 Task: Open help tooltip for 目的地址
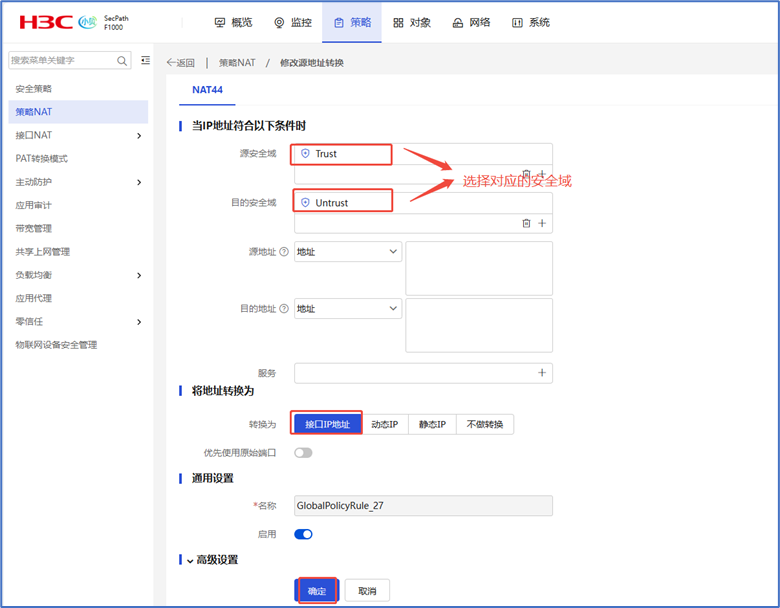click(x=284, y=308)
